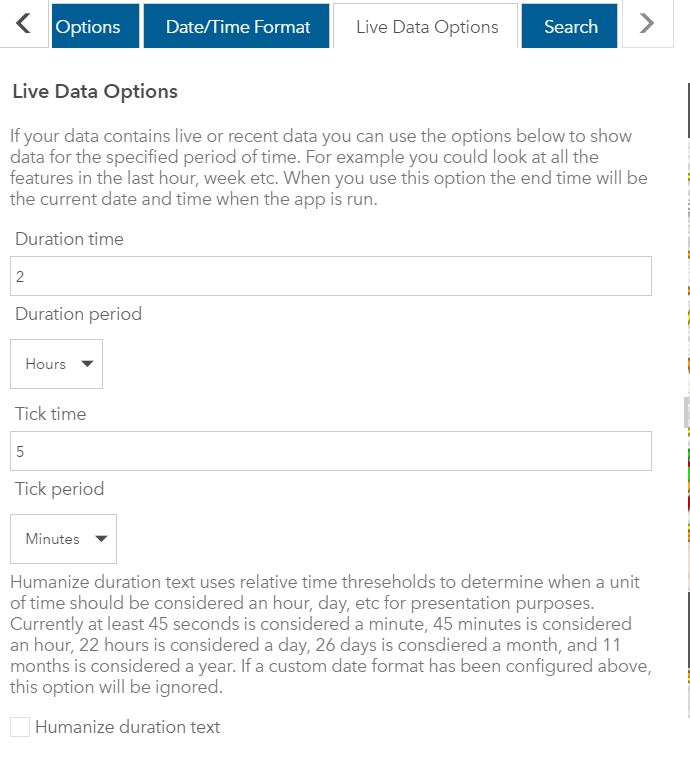Click into the Tick time input field
The image size is (690, 761).
point(330,451)
